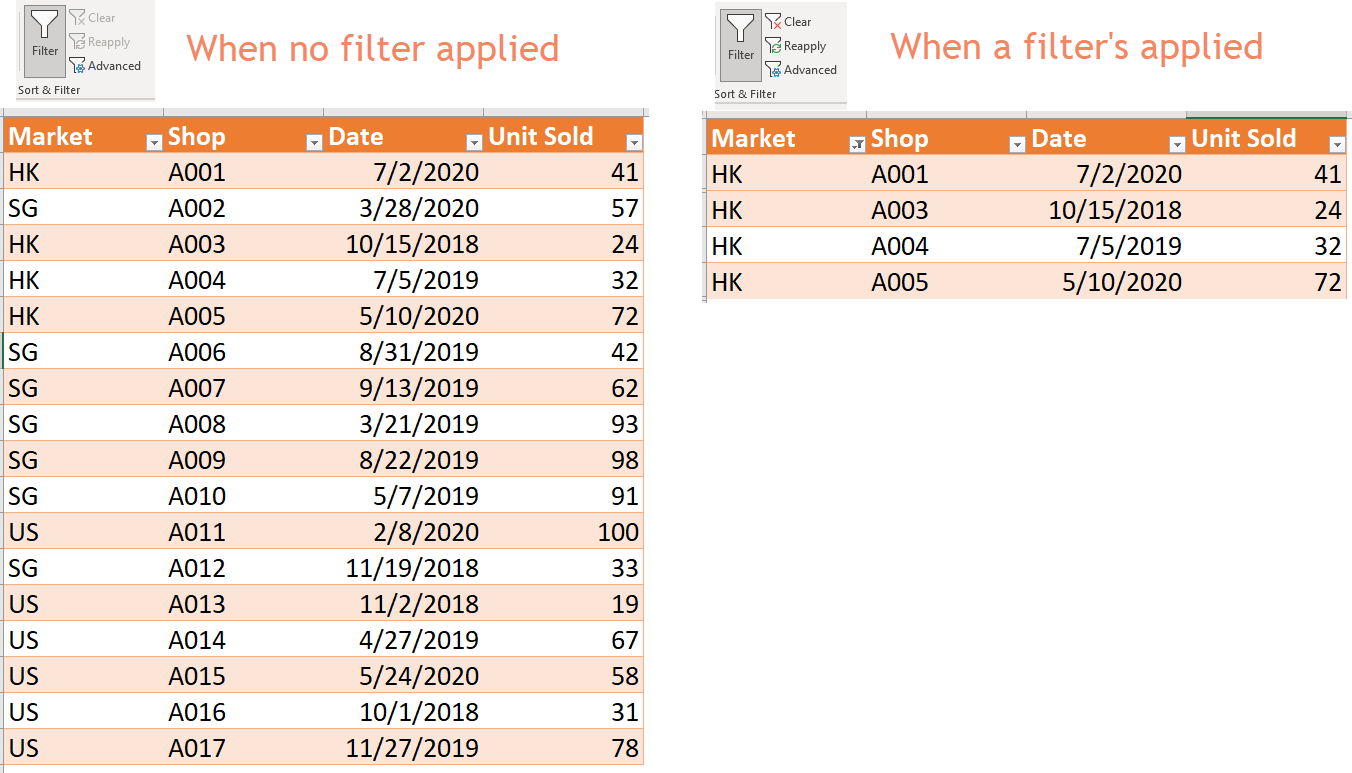Open the Filter tool in the right Sort & Filter group
Viewport: 1352px width, 773px height.
(x=740, y=45)
